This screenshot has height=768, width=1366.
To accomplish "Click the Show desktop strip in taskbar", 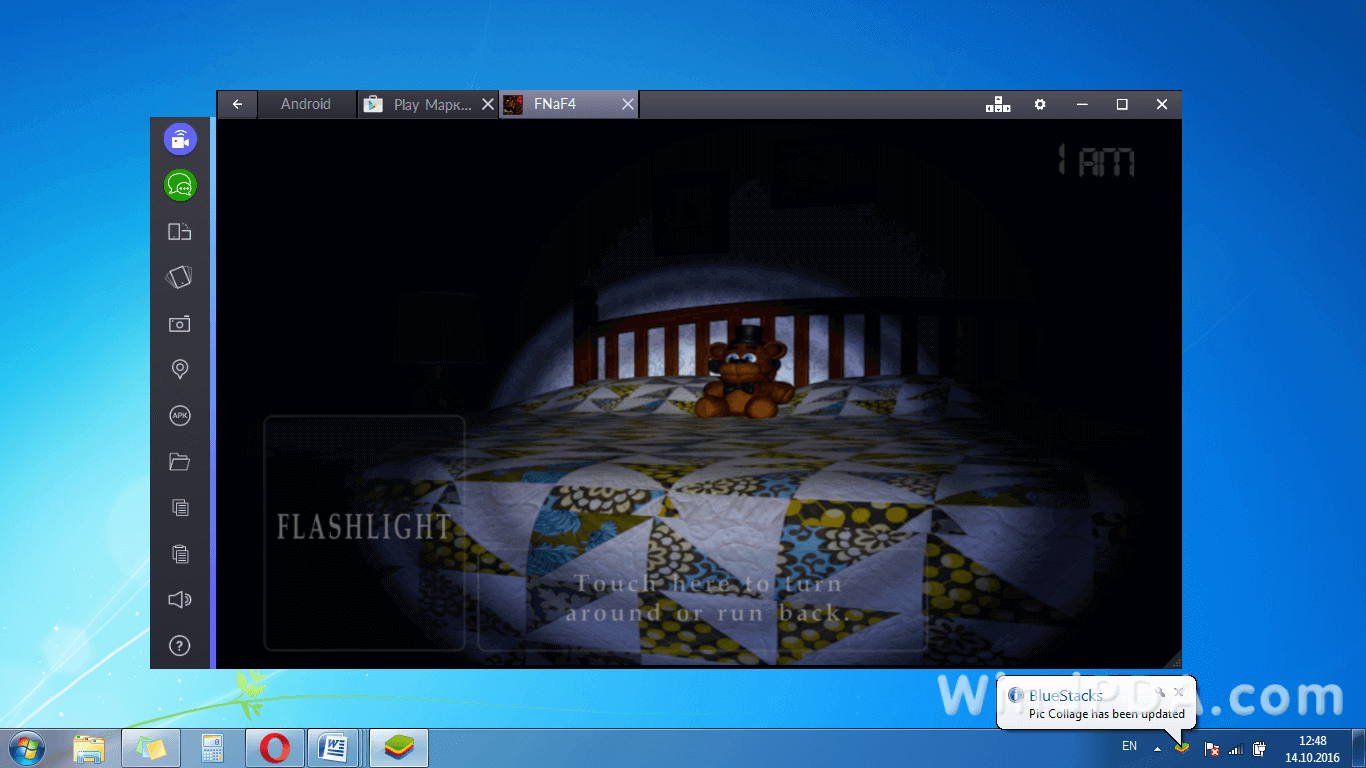I will coord(1358,748).
